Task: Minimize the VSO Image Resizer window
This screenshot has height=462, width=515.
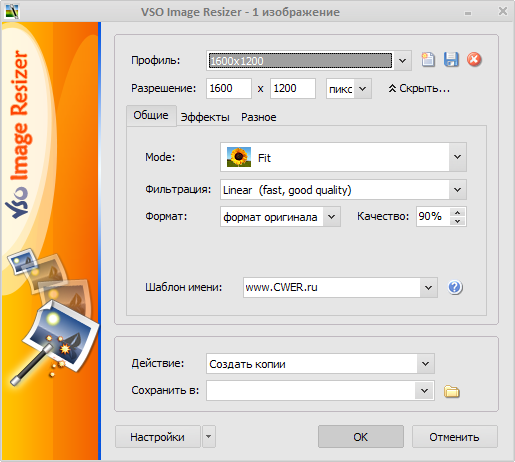Action: 468,13
